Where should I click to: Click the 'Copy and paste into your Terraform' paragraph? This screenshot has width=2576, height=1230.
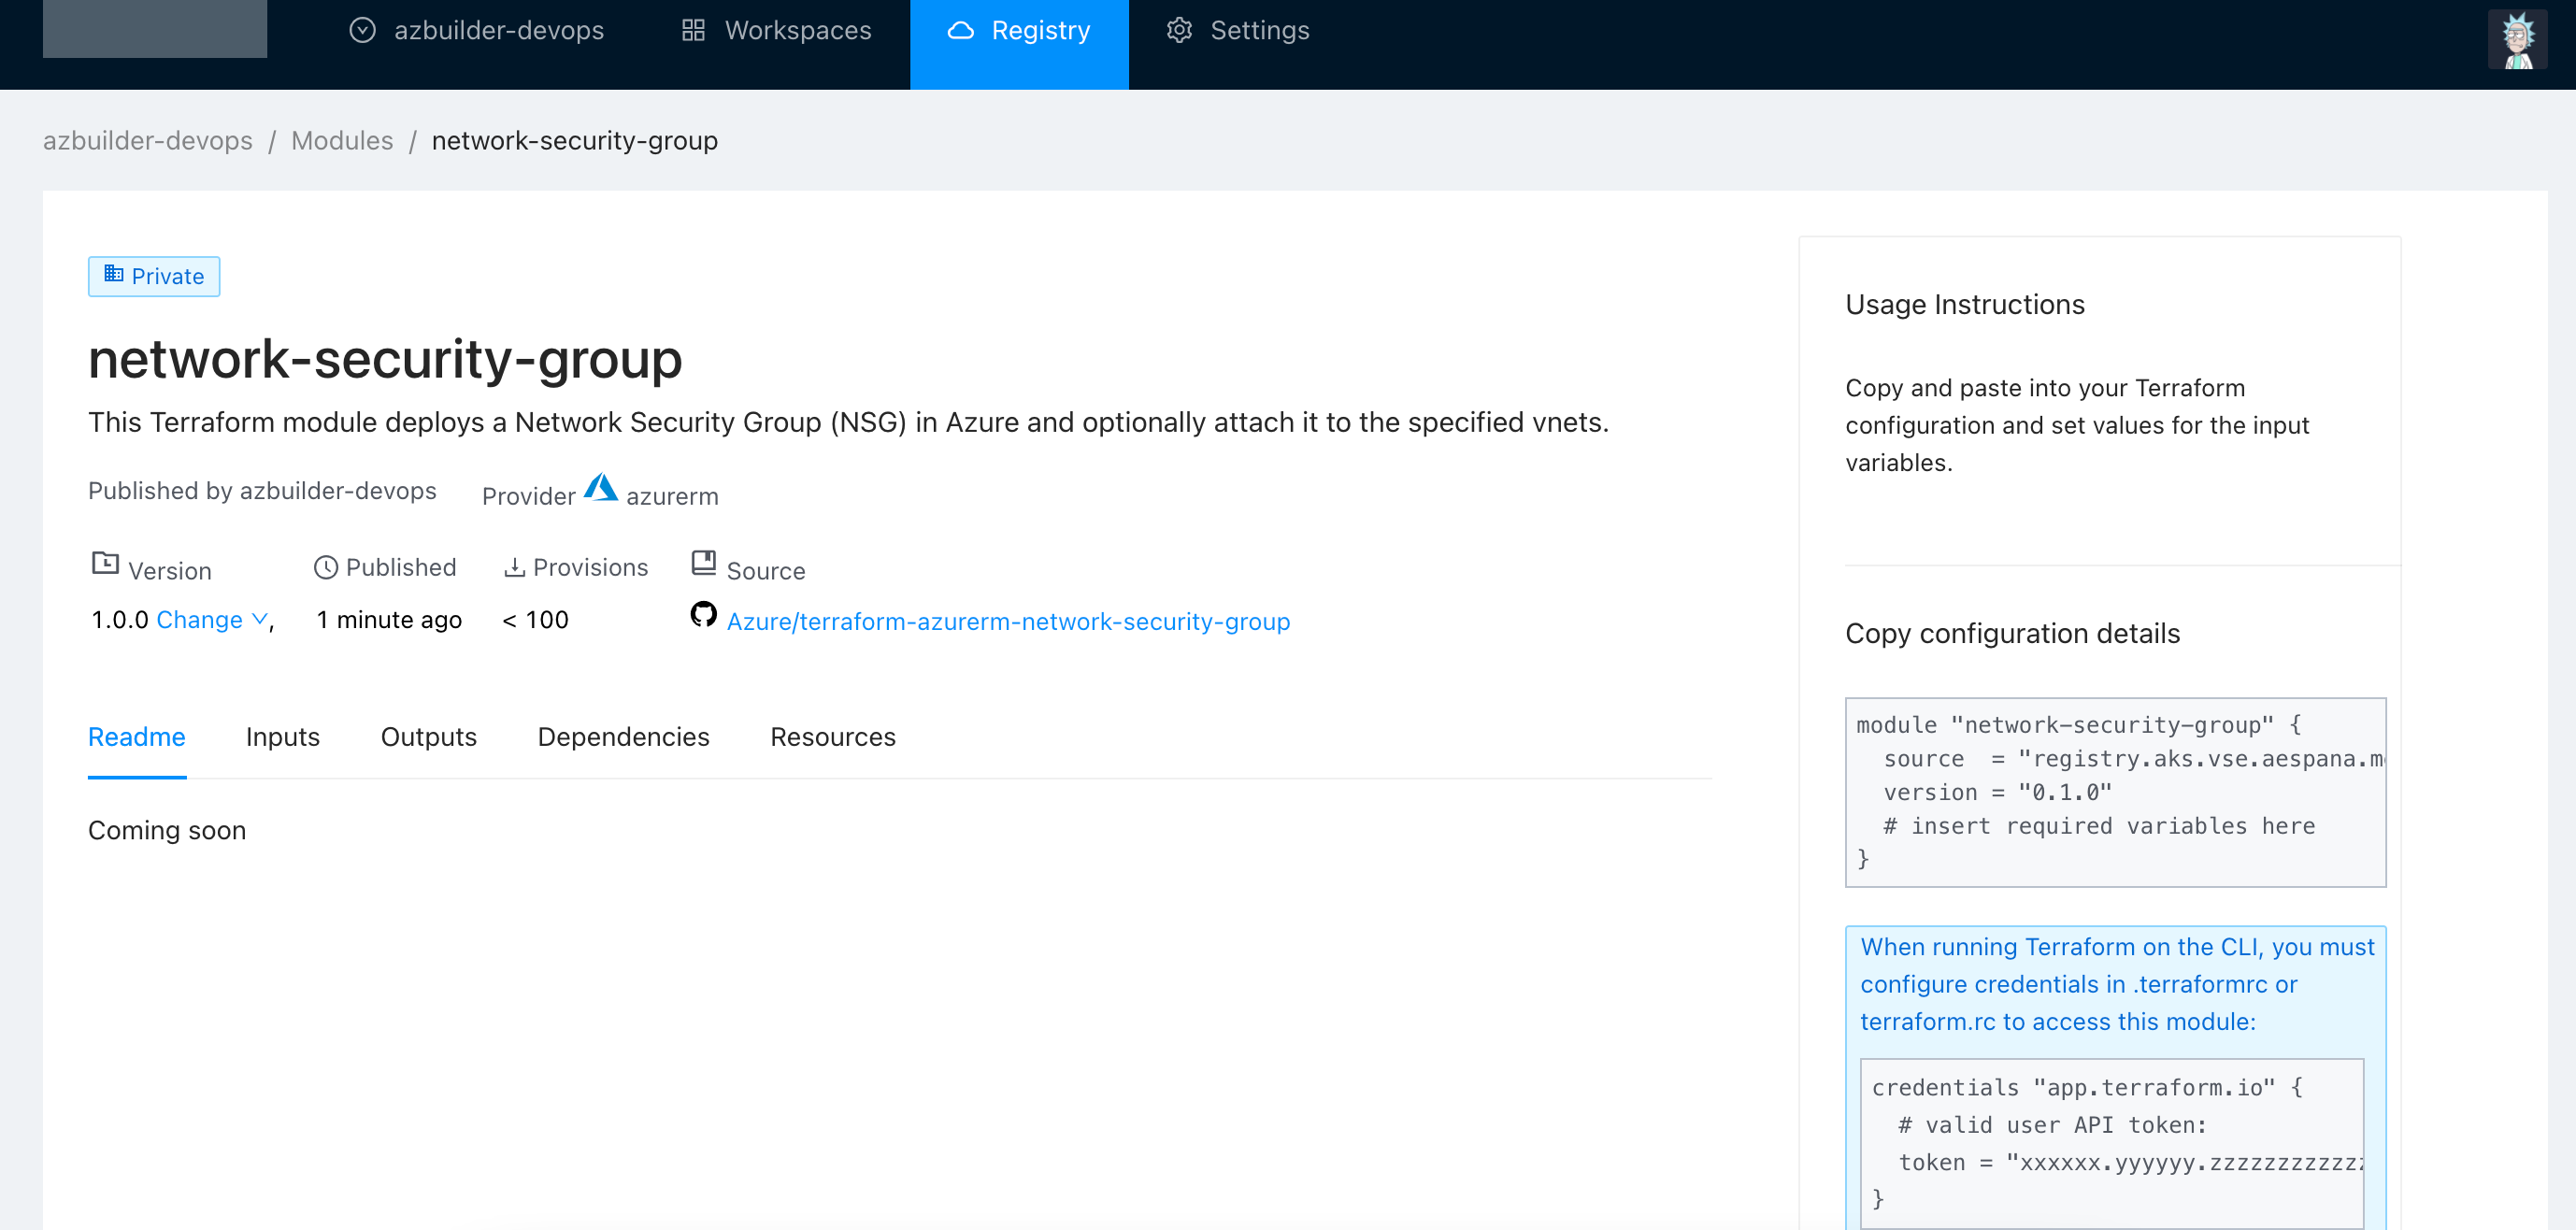[x=2077, y=425]
